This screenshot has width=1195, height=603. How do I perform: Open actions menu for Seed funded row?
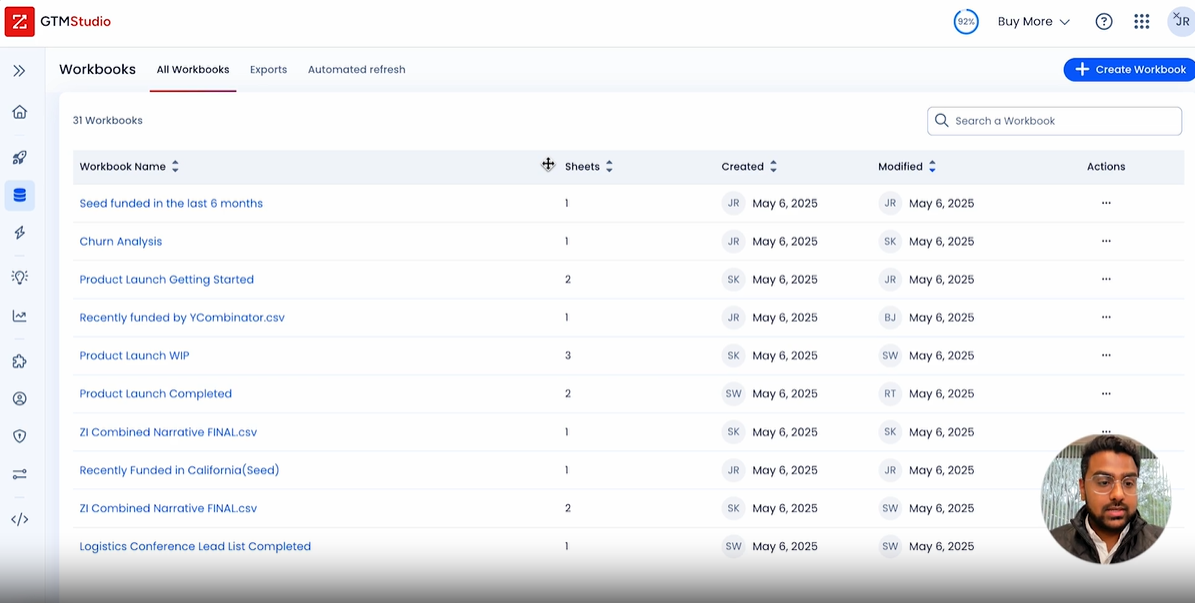click(x=1106, y=203)
